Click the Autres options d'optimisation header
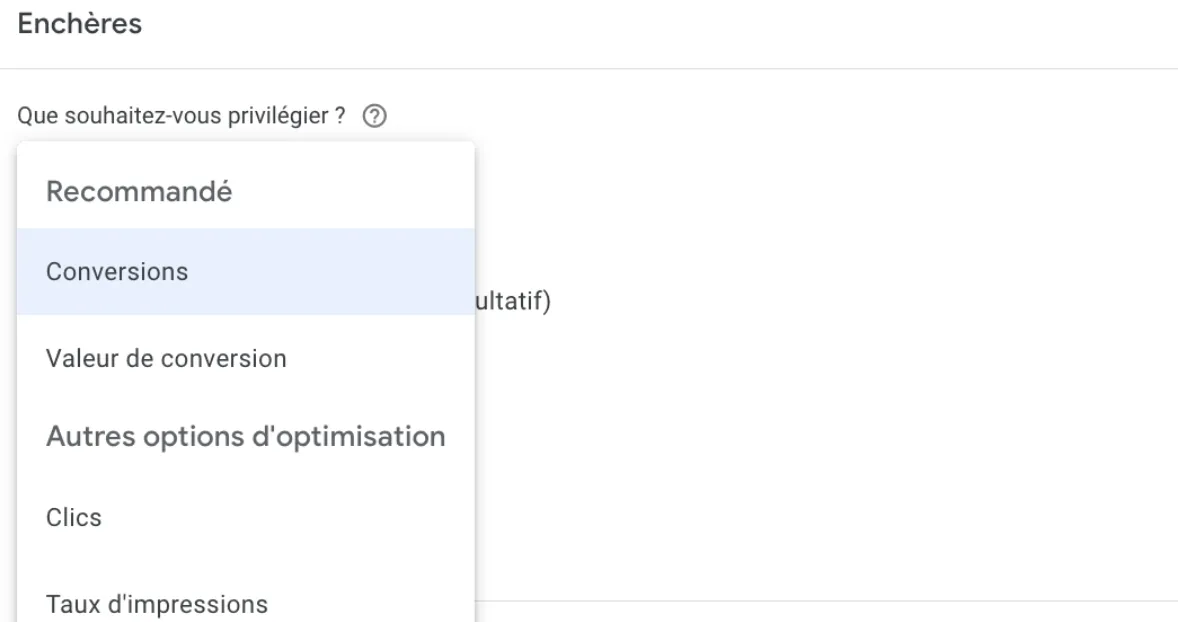This screenshot has width=1178, height=622. pyautogui.click(x=246, y=436)
